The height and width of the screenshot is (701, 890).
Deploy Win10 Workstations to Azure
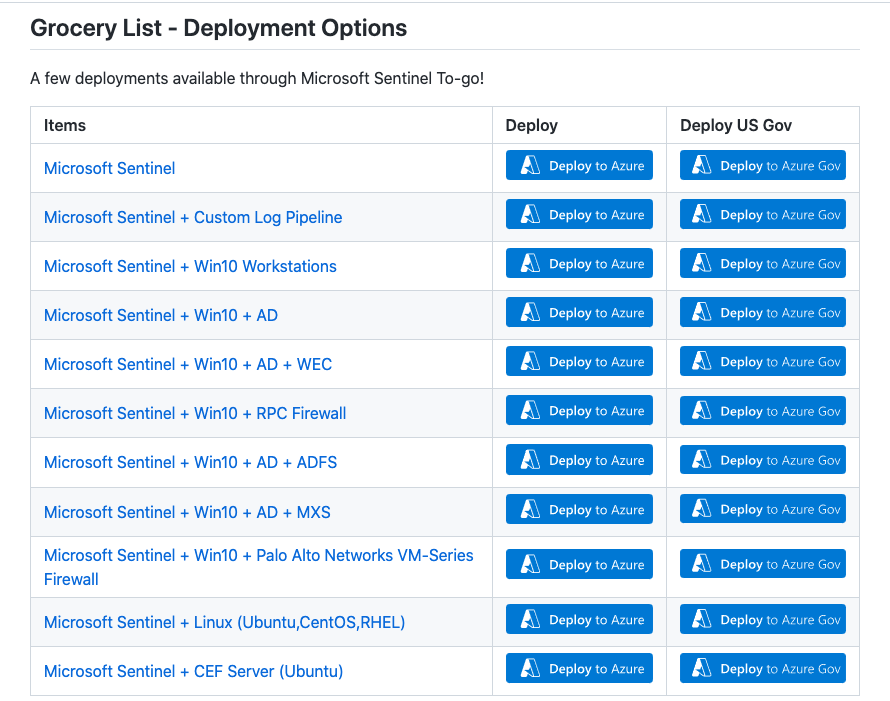coord(579,264)
